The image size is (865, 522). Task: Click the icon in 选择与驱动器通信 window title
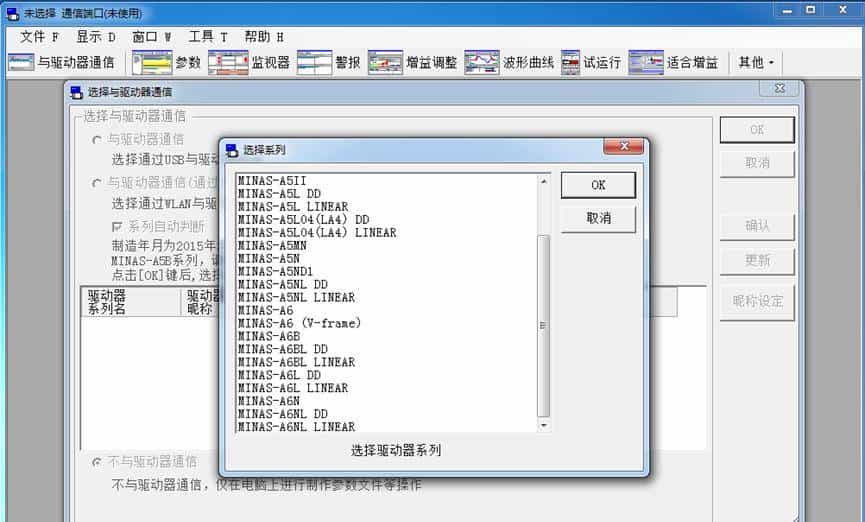(76, 92)
